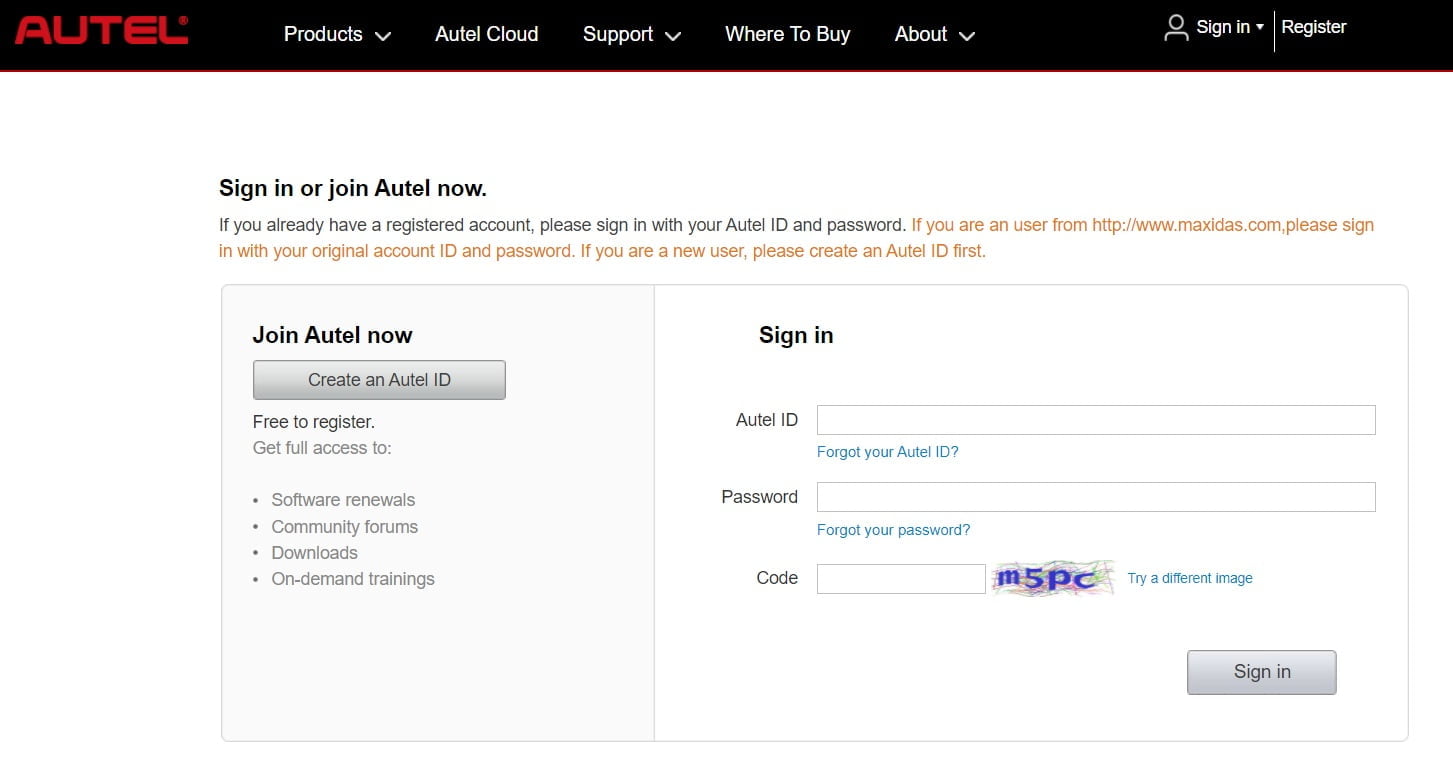Click the Community forums list item
This screenshot has width=1453, height=768.
tap(345, 527)
